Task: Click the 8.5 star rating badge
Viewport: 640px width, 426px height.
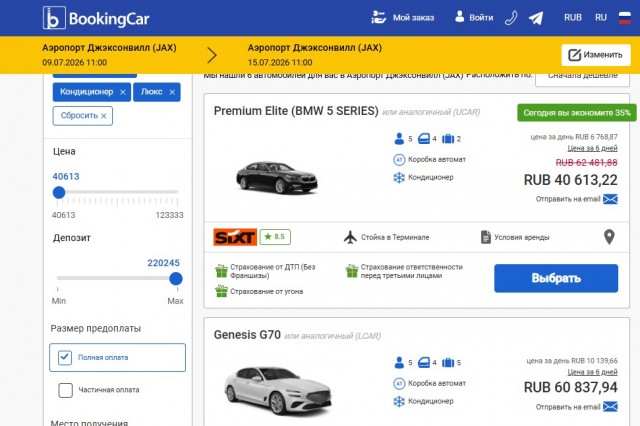Action: tap(275, 237)
